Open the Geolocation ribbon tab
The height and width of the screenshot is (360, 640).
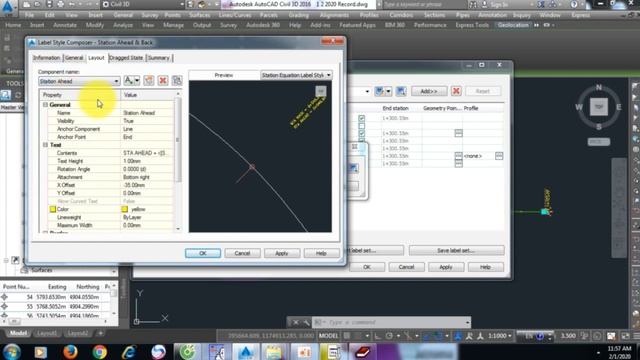click(x=513, y=25)
